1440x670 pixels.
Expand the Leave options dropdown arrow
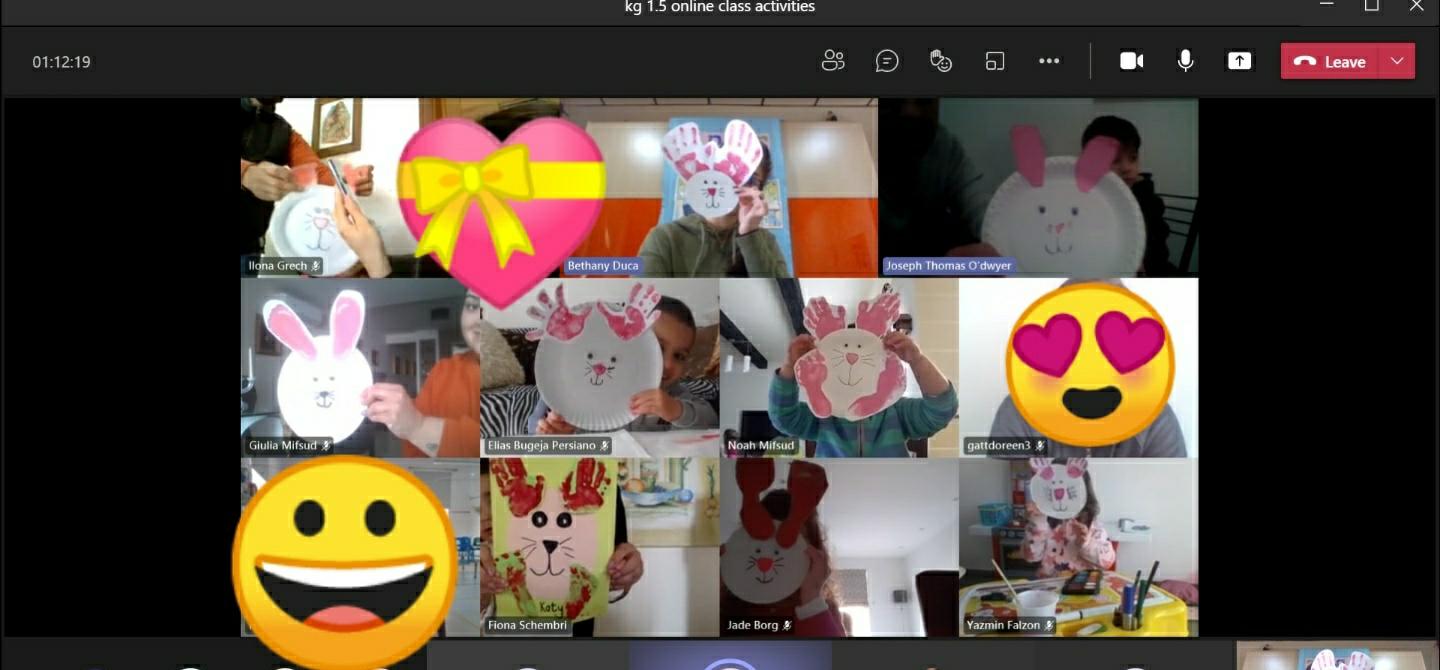(x=1397, y=61)
